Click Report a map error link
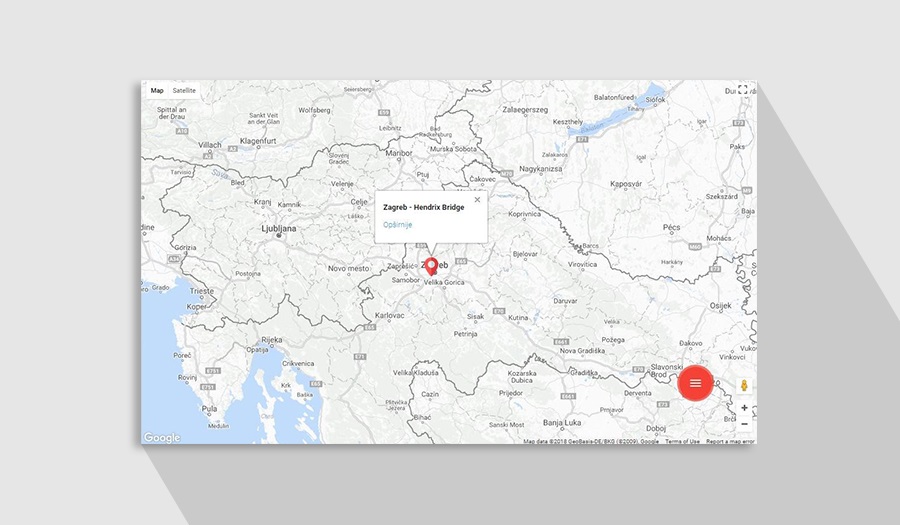The height and width of the screenshot is (525, 900). (x=730, y=441)
